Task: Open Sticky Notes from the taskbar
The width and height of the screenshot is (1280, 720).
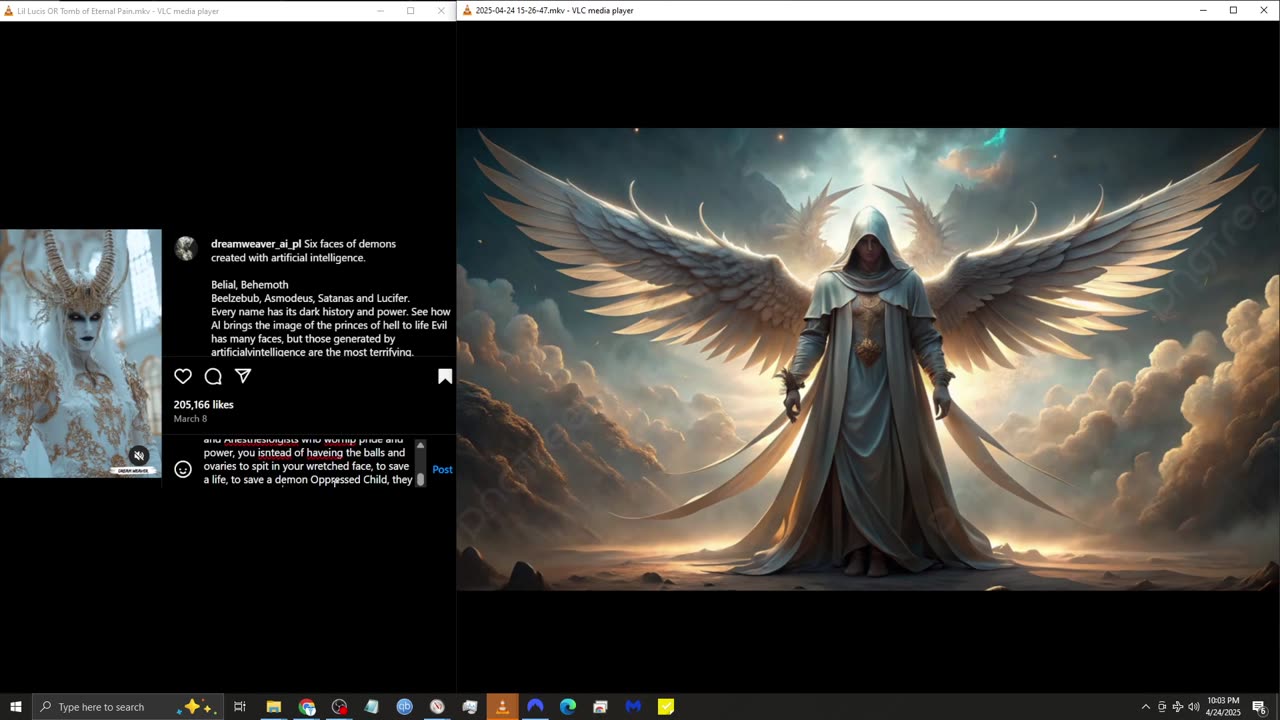Action: [x=666, y=707]
